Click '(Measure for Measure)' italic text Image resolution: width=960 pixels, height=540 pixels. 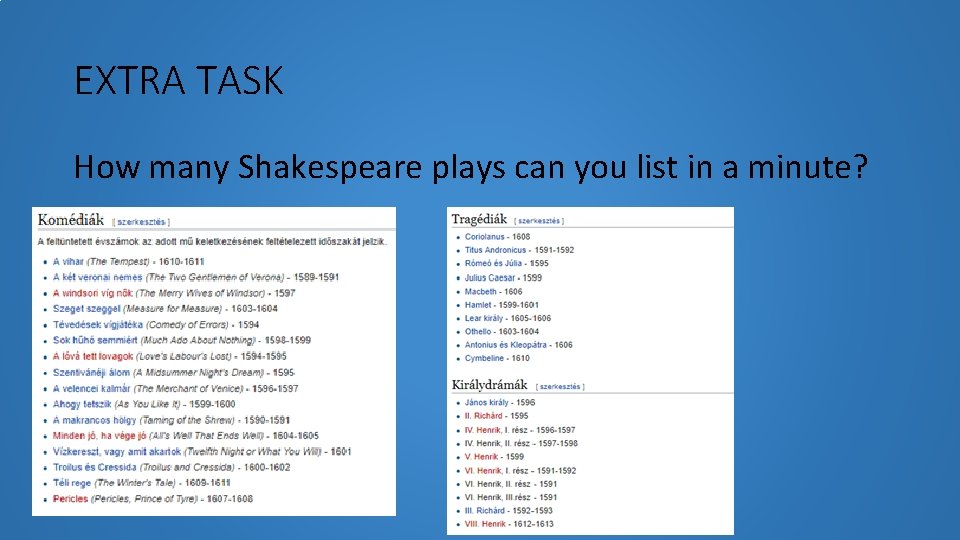tap(173, 309)
